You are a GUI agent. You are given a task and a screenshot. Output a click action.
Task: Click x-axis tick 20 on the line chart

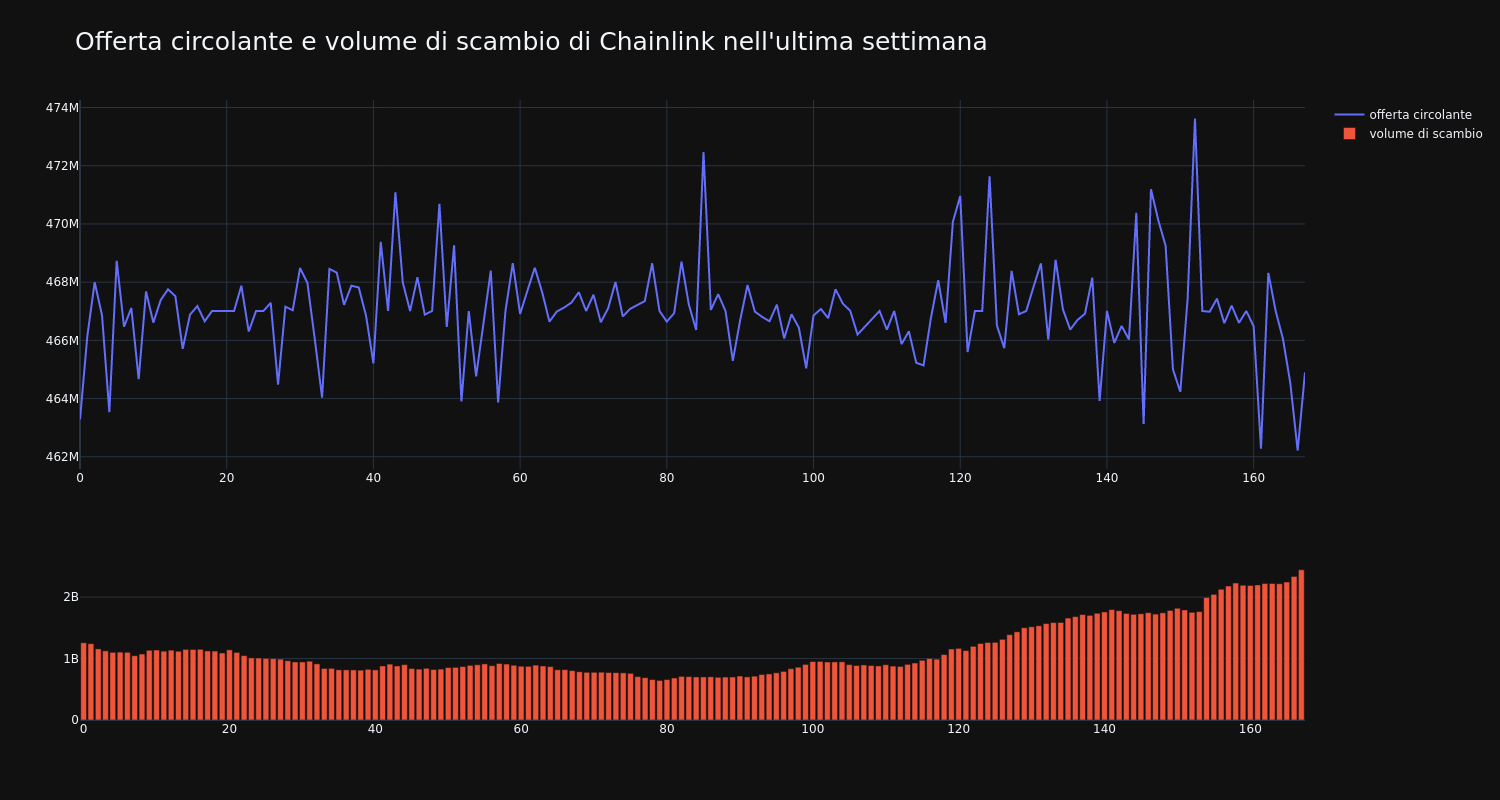227,478
